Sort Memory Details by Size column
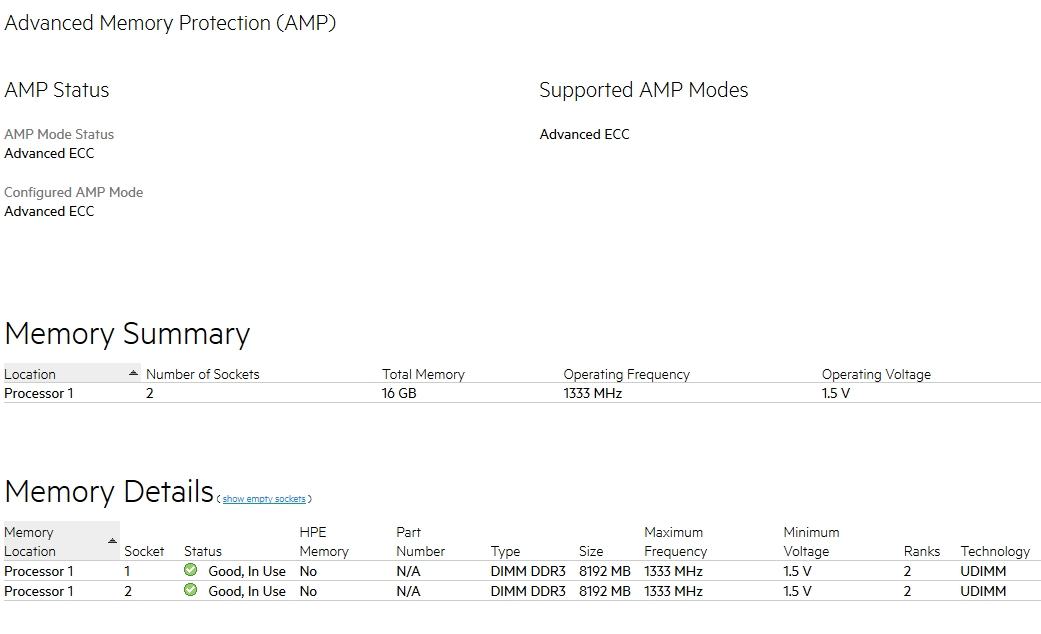 click(591, 551)
